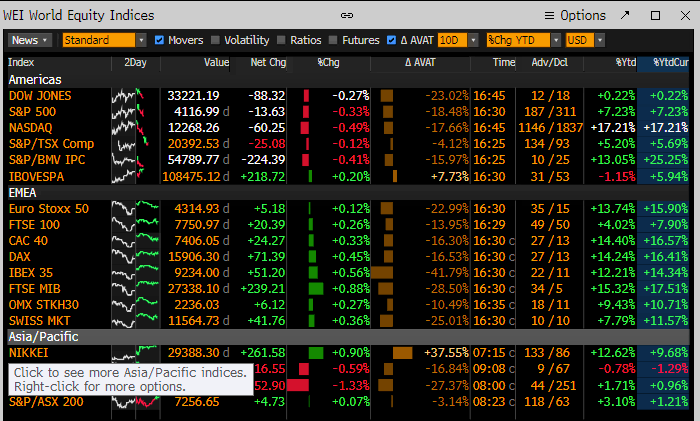Viewport: 700px width, 421px height.
Task: Click the Adv/Dcl column header
Action: pyautogui.click(x=550, y=63)
